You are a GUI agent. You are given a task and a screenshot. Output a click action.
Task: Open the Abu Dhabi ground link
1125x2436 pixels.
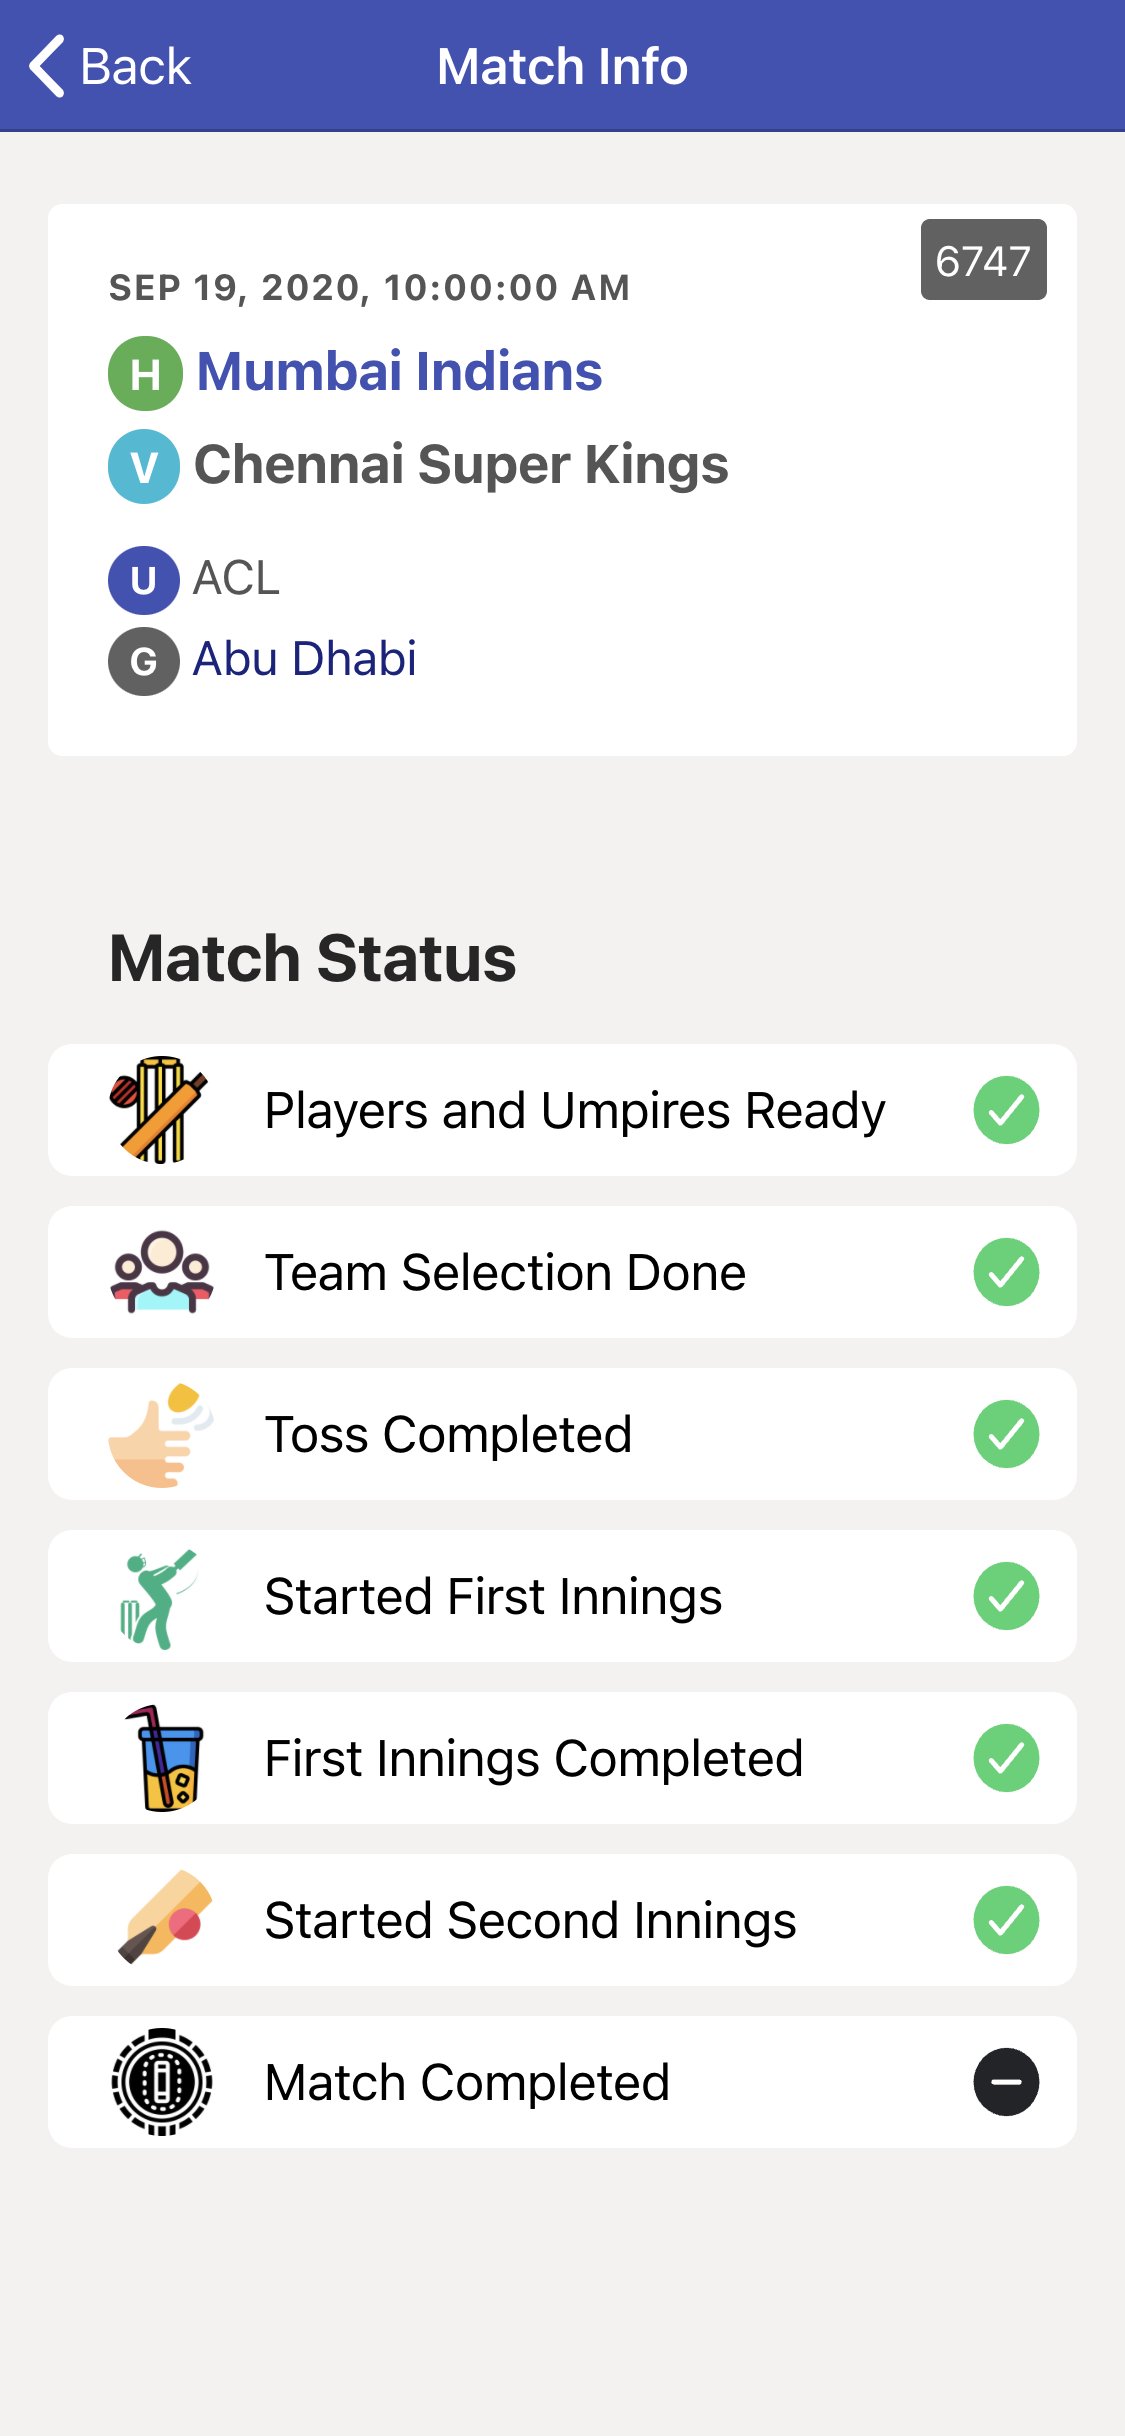click(304, 659)
